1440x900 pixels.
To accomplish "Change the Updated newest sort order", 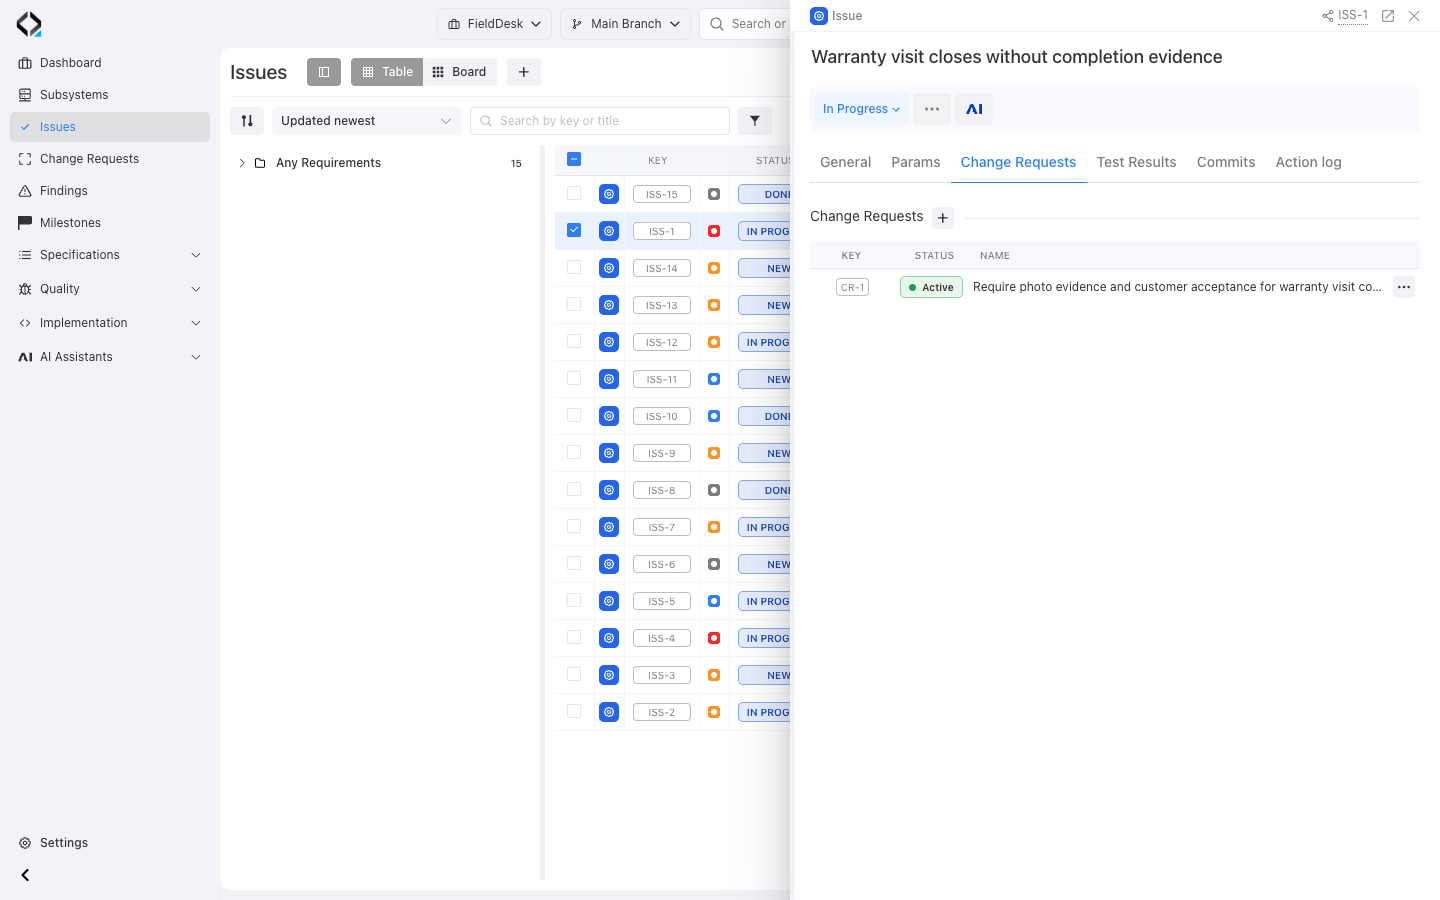I will click(366, 121).
